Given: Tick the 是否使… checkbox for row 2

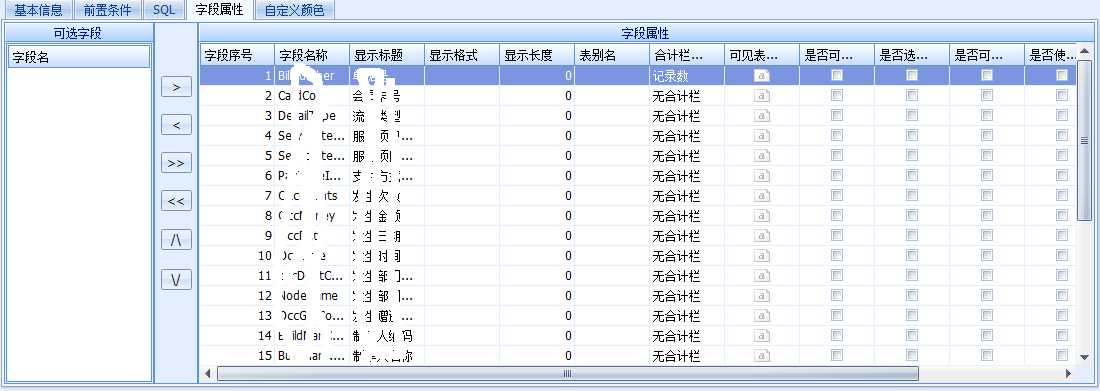Looking at the screenshot, I should pos(1062,95).
